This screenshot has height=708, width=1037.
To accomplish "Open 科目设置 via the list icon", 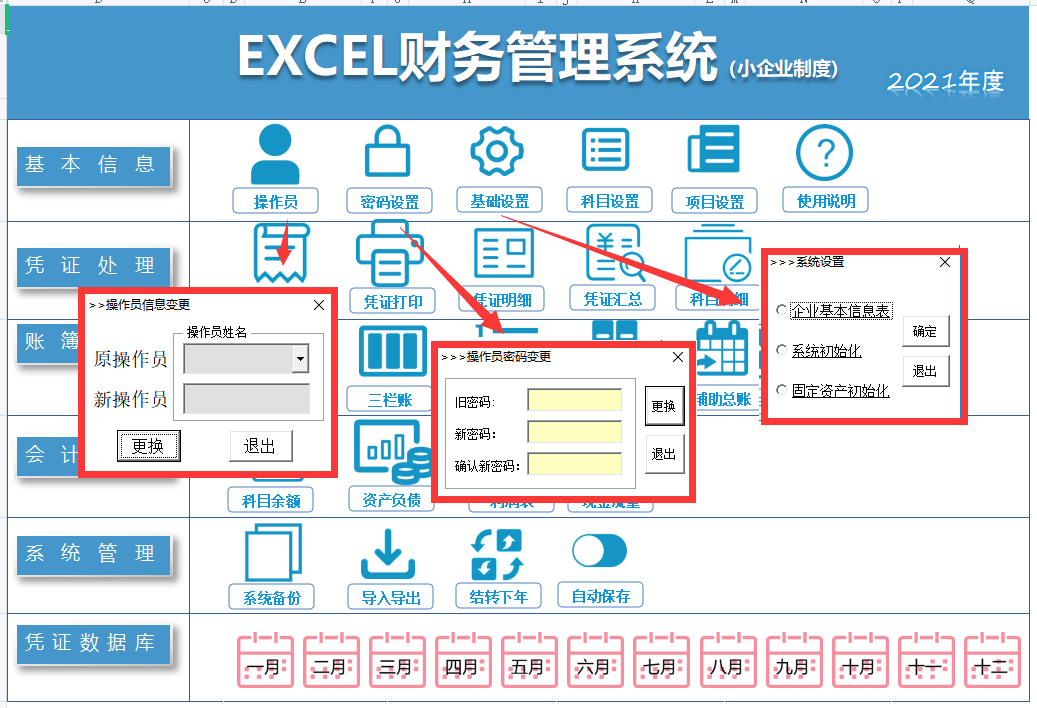I will pyautogui.click(x=604, y=148).
